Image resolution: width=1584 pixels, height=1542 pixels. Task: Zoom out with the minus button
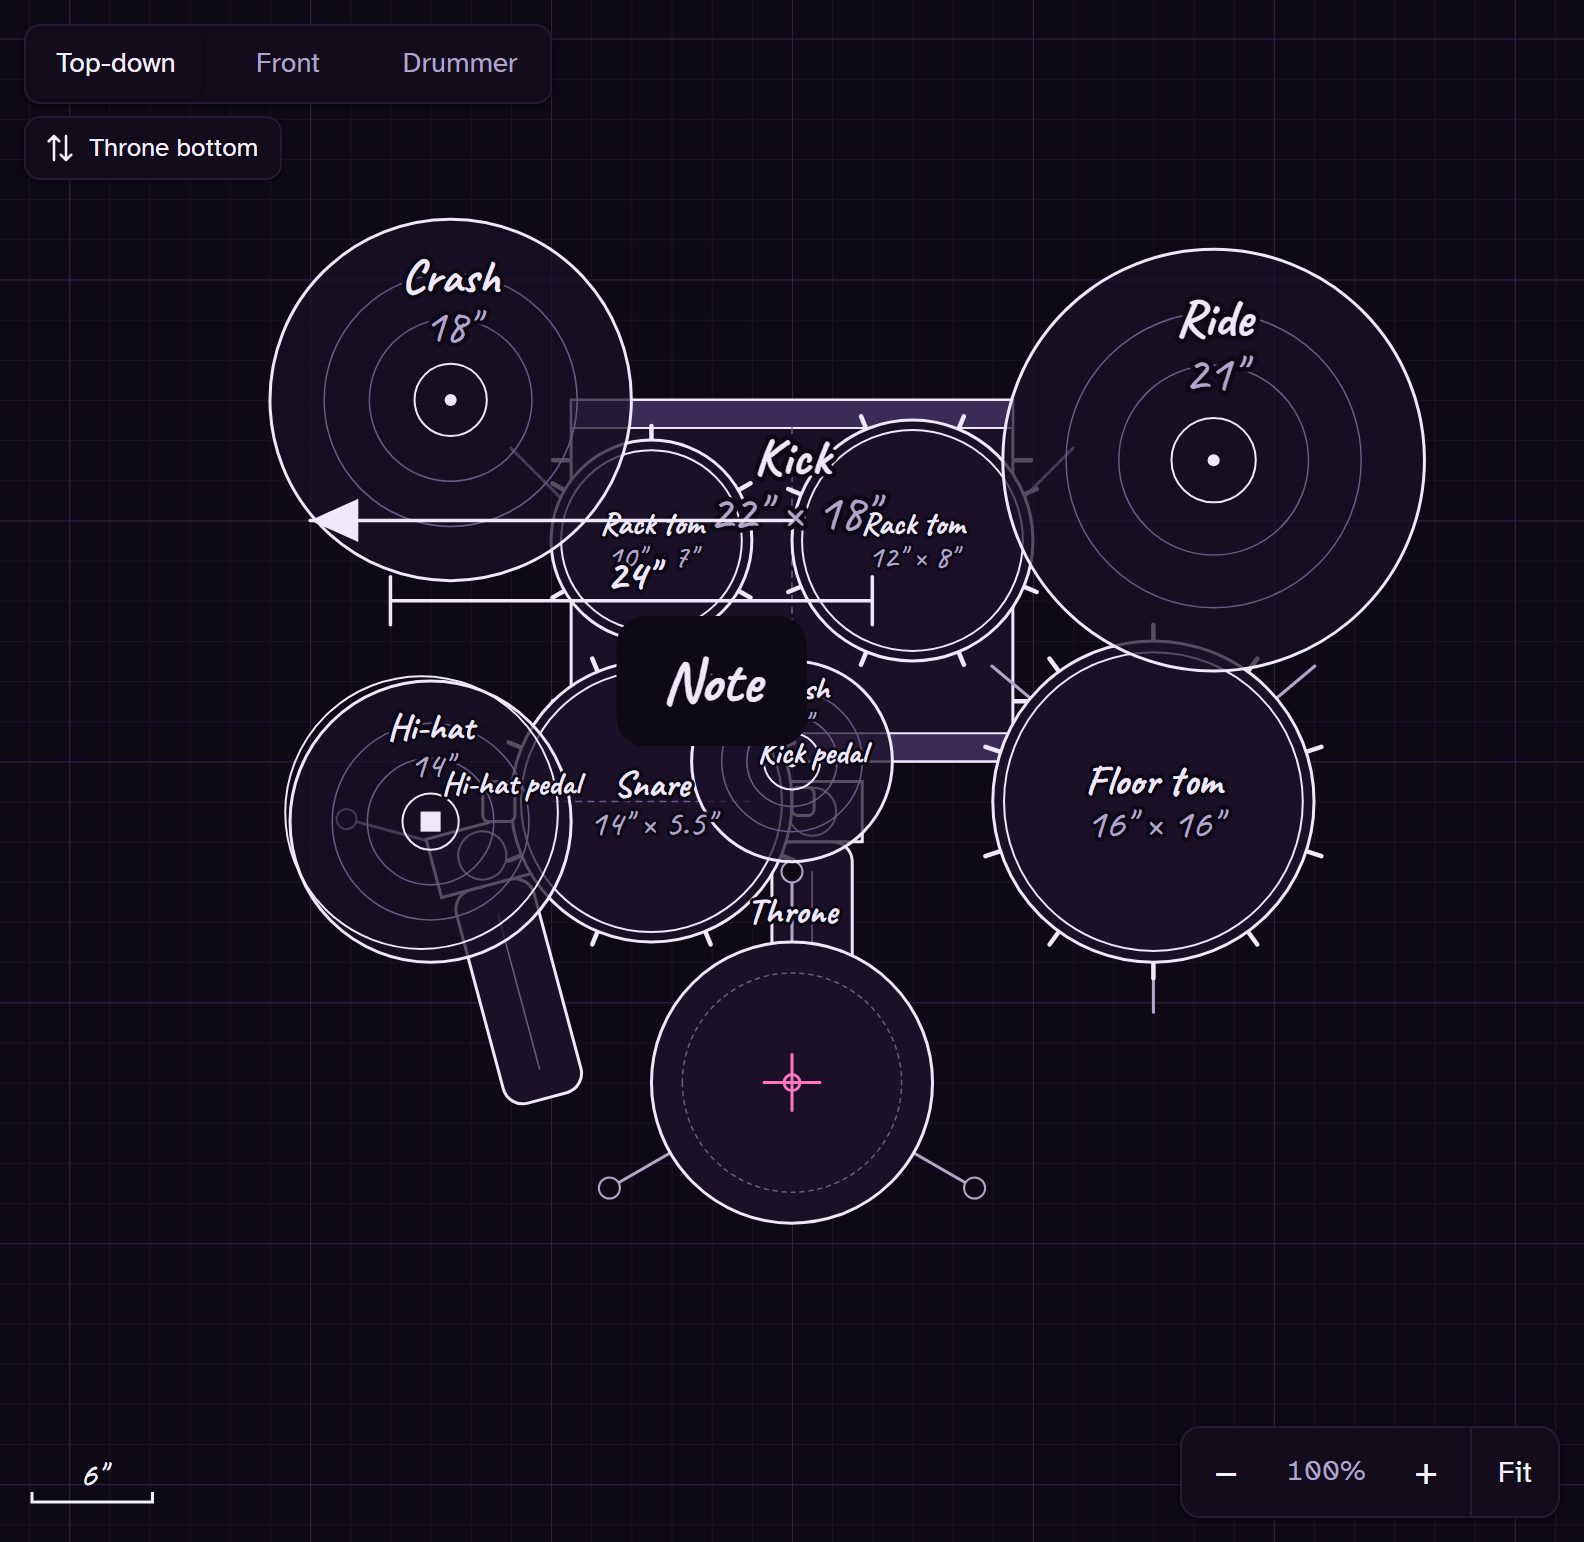pos(1226,1473)
